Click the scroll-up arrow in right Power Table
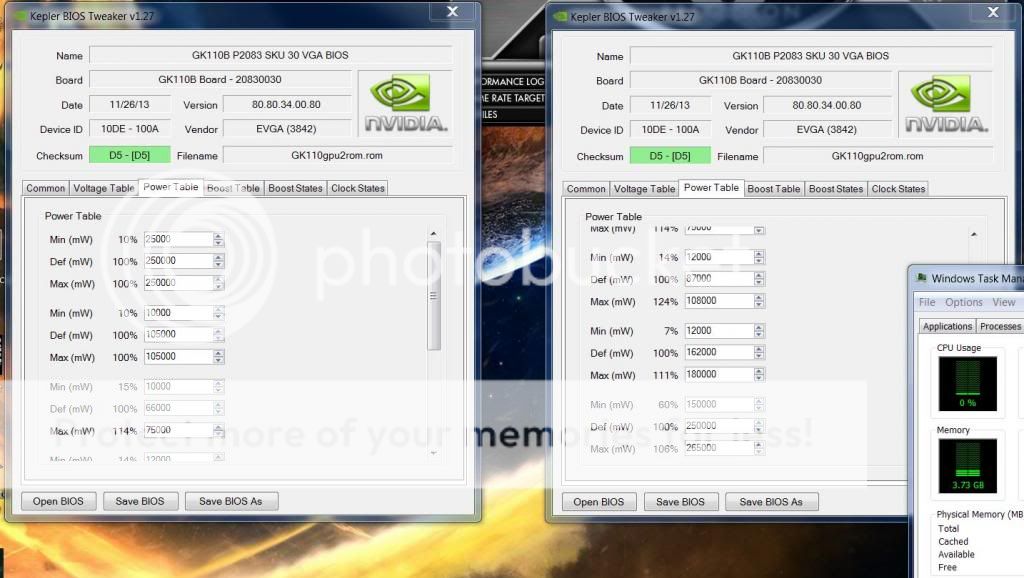Image resolution: width=1024 pixels, height=578 pixels. coord(974,234)
